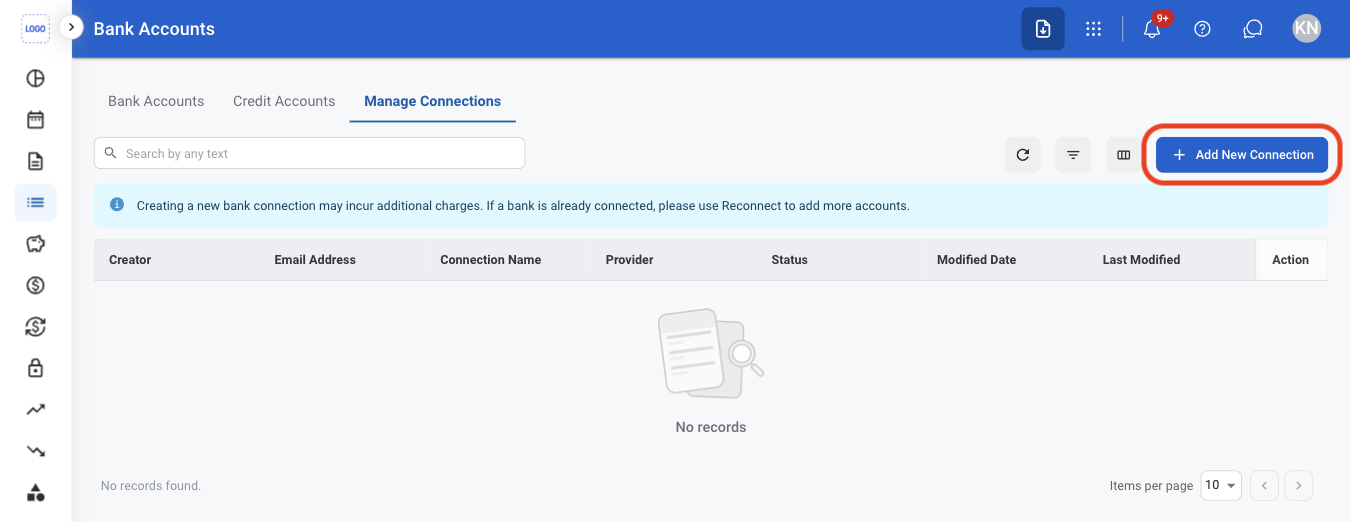Focus the Search by any text field
The height and width of the screenshot is (522, 1350).
click(309, 153)
